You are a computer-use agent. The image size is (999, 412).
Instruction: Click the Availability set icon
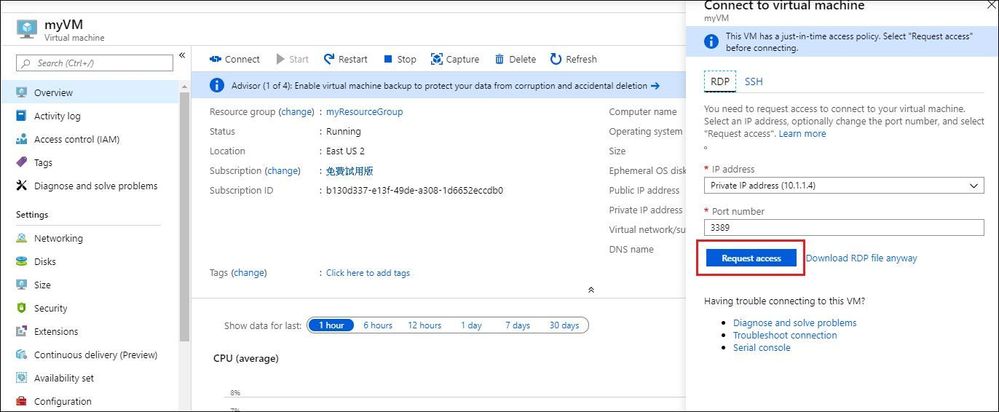[x=22, y=378]
